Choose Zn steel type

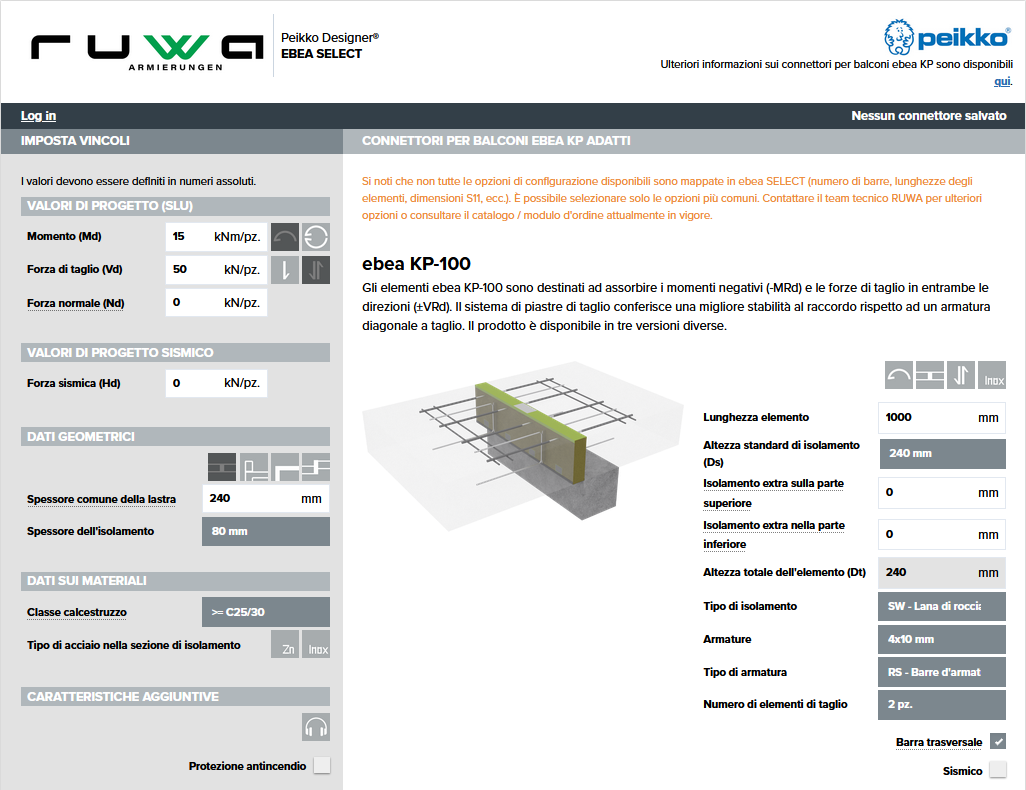click(x=285, y=644)
